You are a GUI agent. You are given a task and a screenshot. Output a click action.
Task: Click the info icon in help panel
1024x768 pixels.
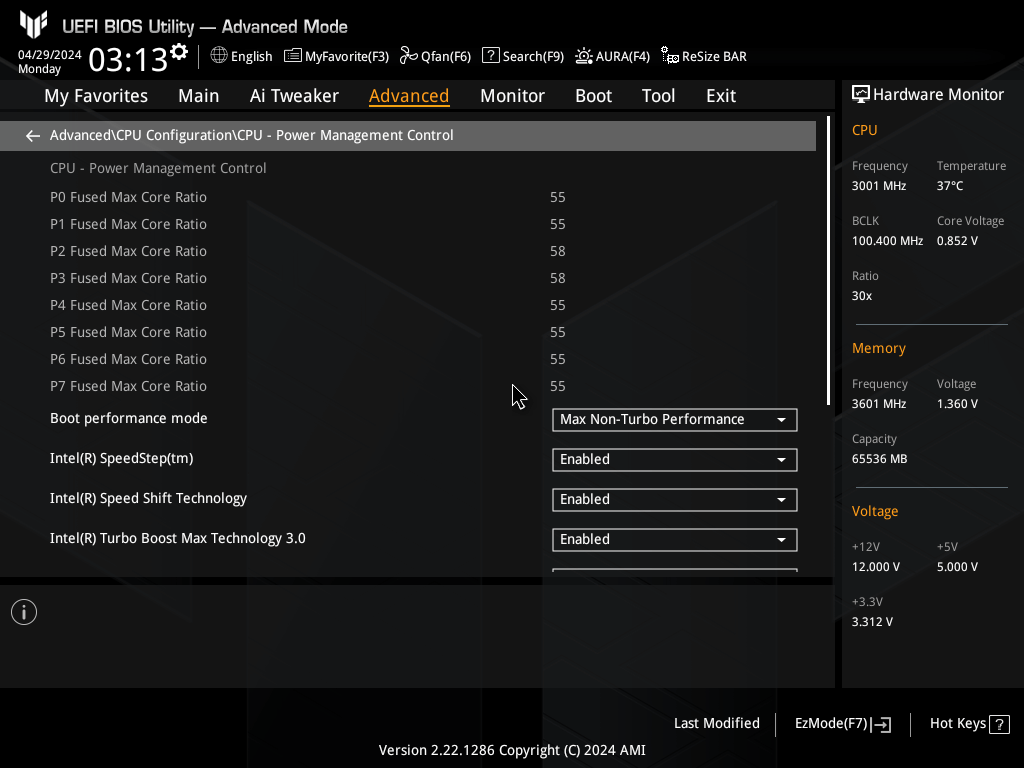tap(24, 612)
